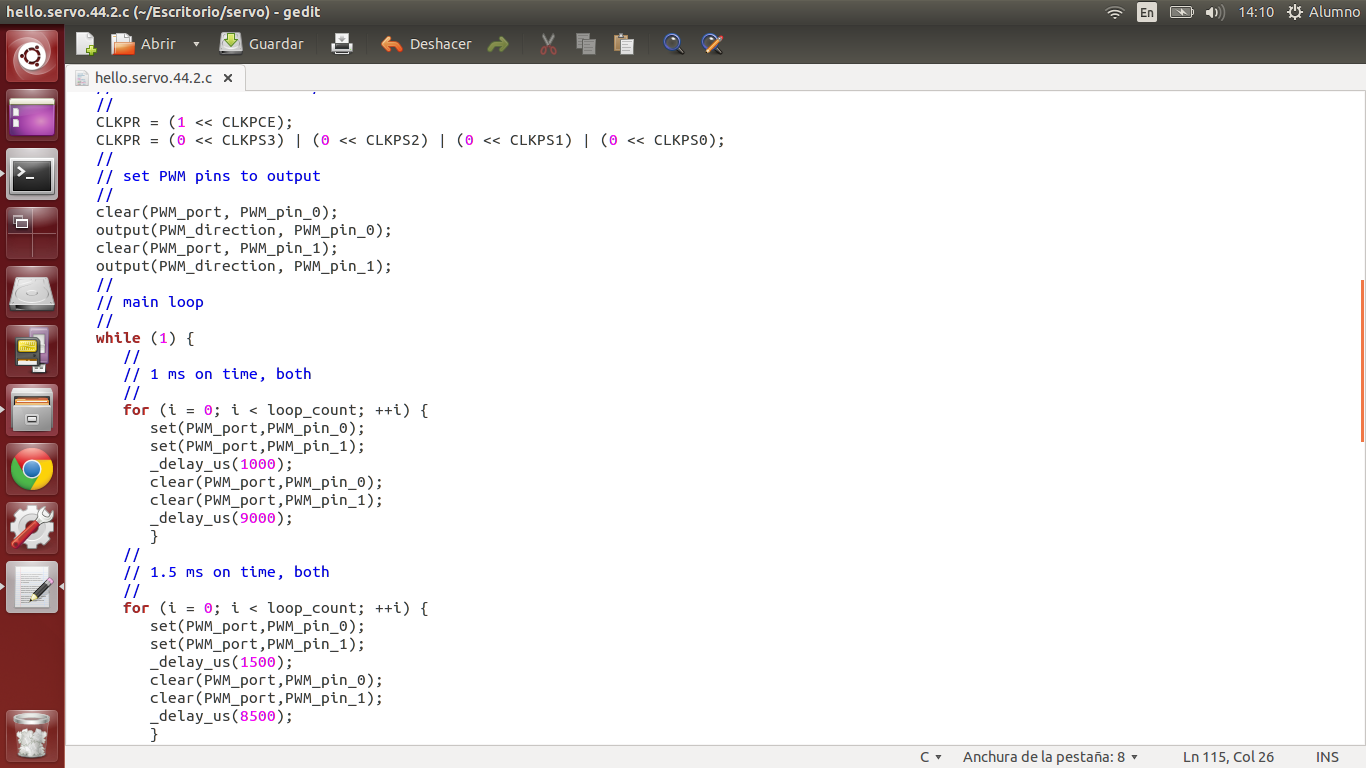Open workspace switcher in launcher

(x=33, y=234)
